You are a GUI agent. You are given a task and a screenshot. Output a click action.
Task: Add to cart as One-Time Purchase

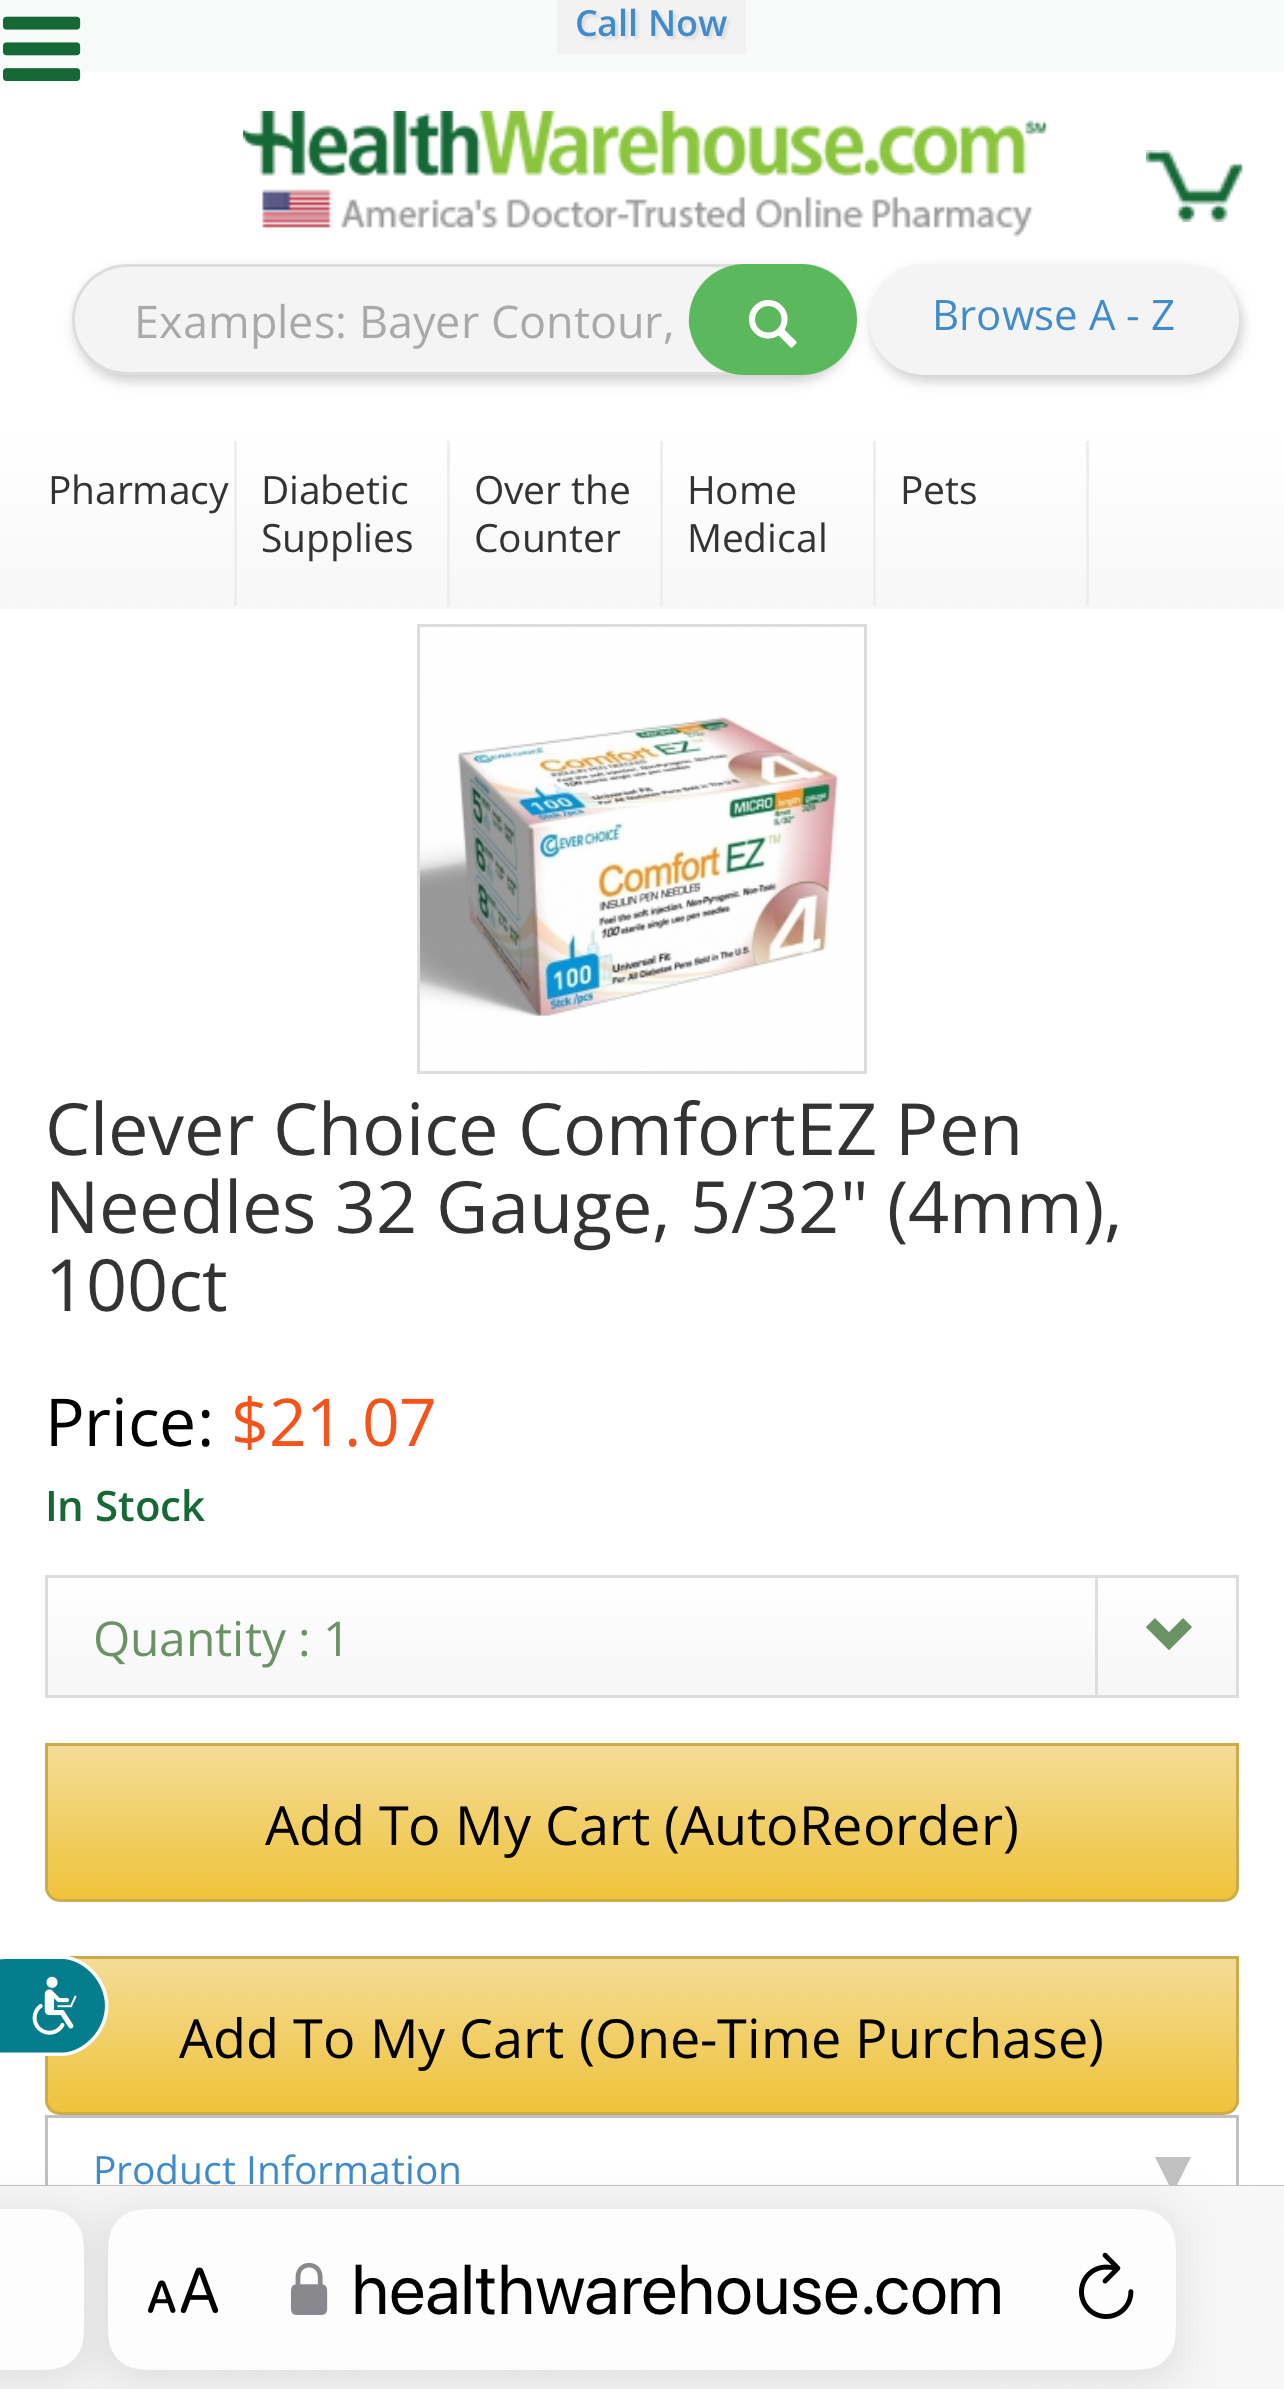[641, 2036]
